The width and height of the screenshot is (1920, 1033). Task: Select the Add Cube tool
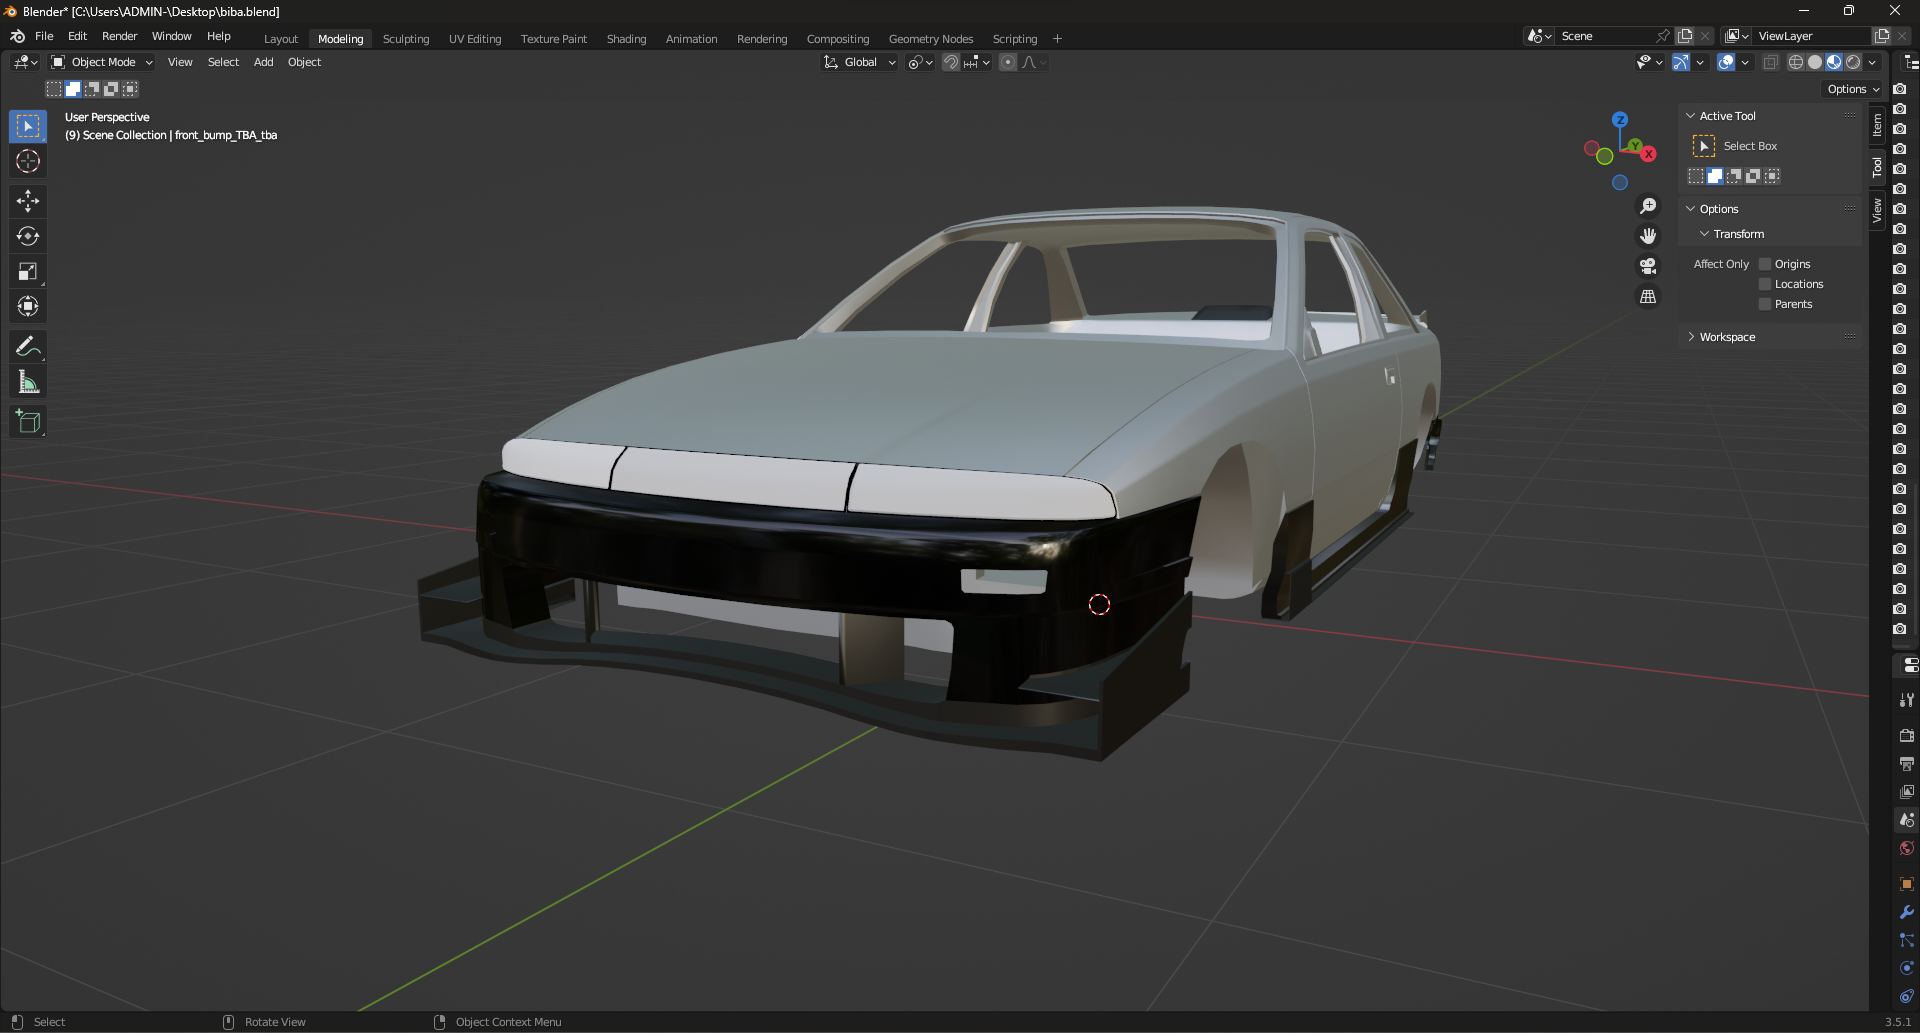coord(28,422)
